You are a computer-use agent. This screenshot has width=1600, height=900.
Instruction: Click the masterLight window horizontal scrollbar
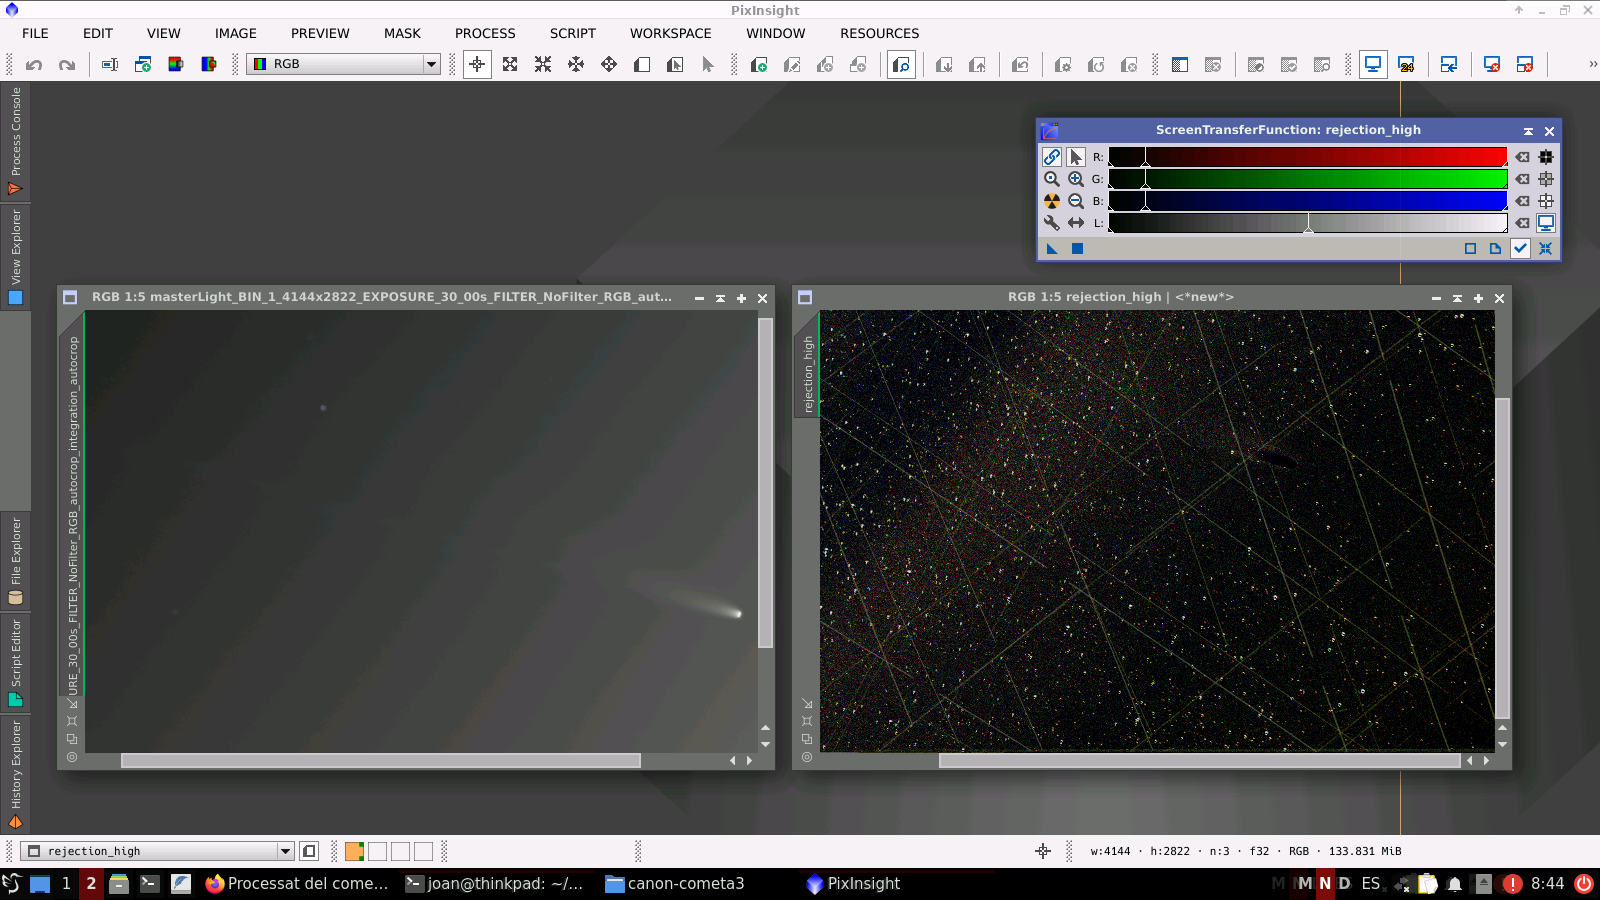380,761
